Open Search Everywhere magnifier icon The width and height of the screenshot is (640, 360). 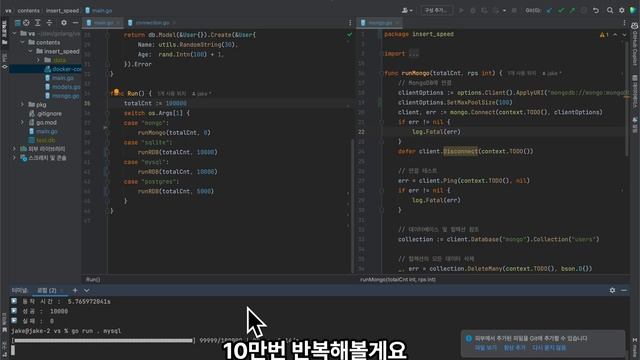[x=610, y=10]
